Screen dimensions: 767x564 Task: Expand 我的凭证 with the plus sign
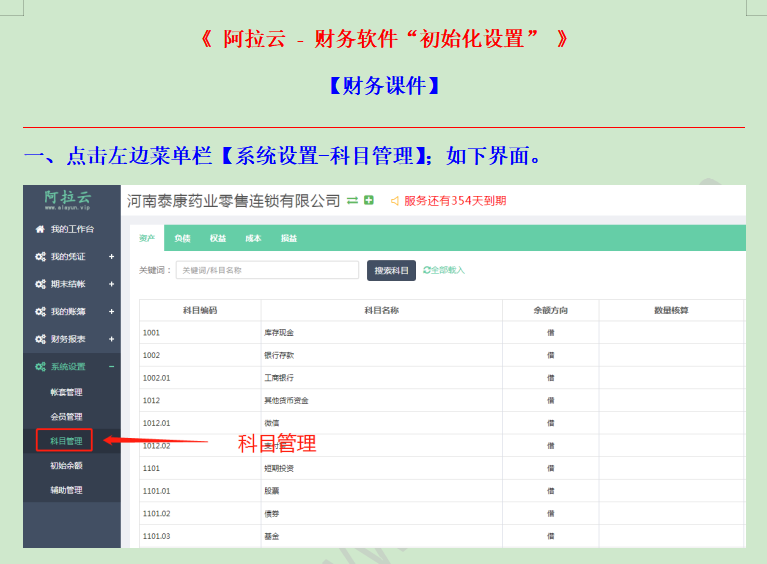(x=112, y=256)
